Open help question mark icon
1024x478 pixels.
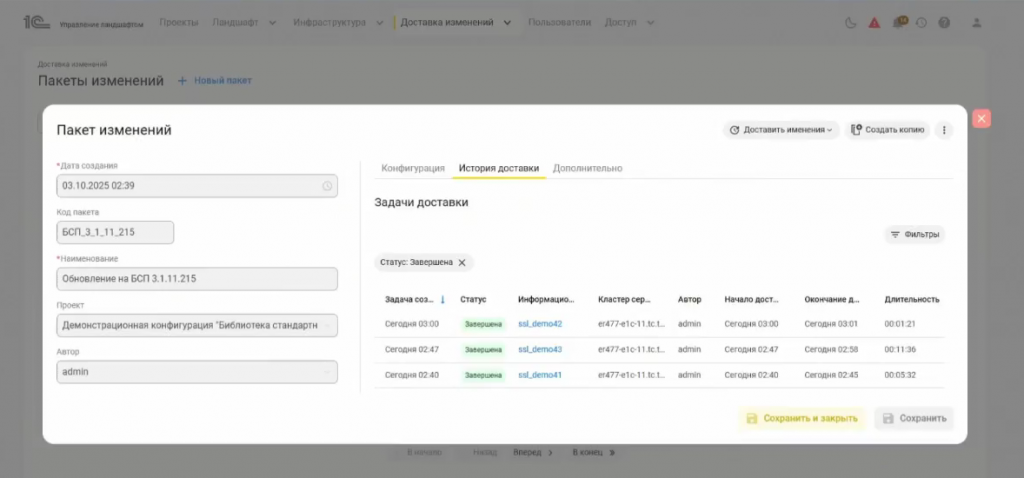pos(944,23)
